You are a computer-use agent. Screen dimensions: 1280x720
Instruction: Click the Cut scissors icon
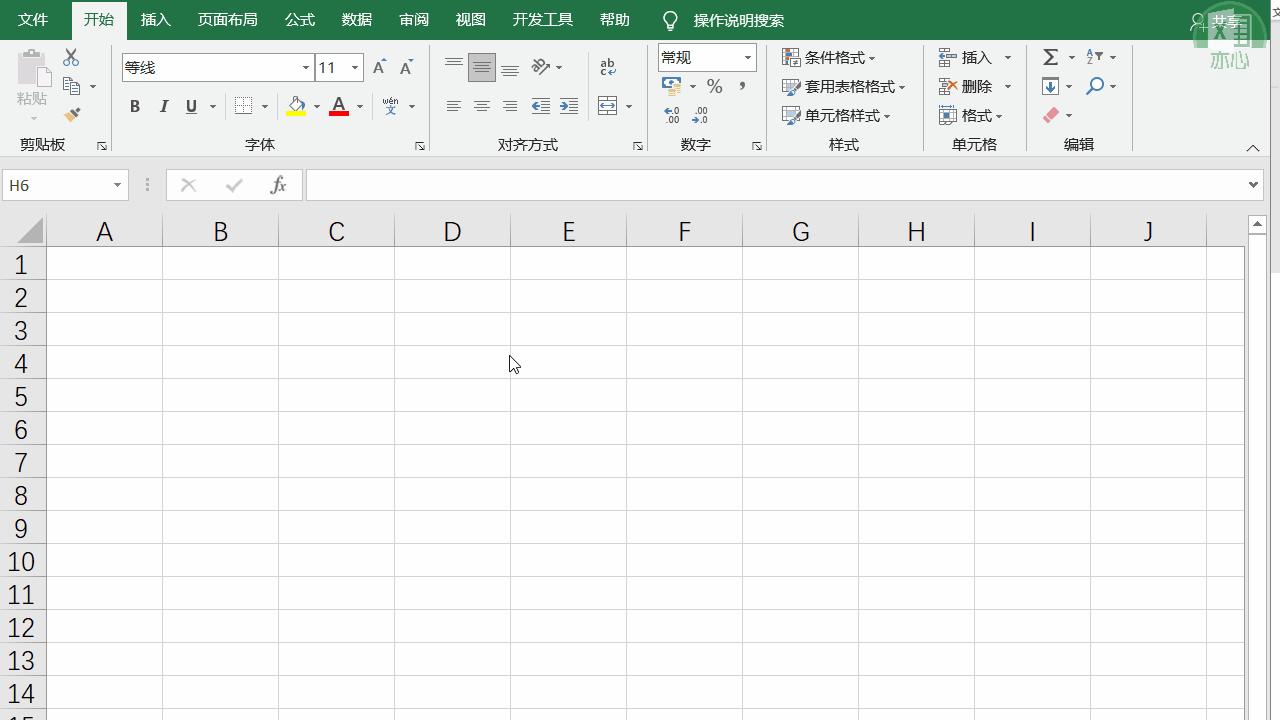(x=71, y=58)
